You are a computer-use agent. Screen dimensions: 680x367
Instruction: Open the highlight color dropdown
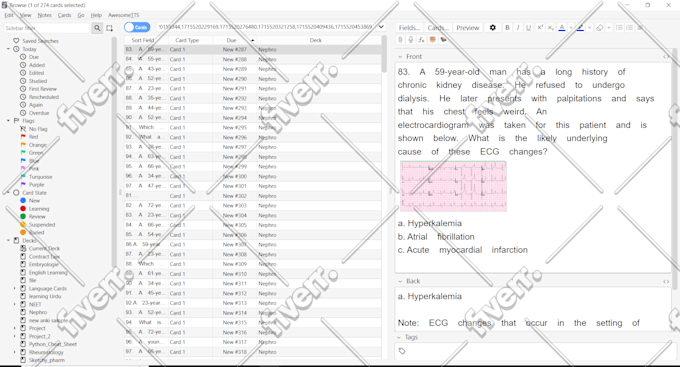pyautogui.click(x=589, y=28)
